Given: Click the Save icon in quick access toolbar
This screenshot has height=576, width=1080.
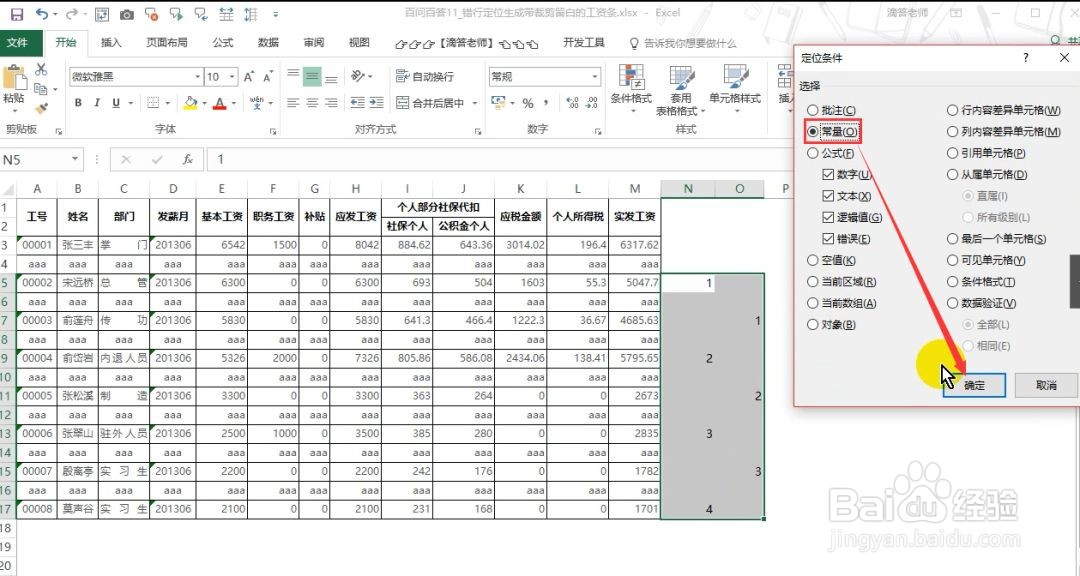Looking at the screenshot, I should pyautogui.click(x=17, y=14).
